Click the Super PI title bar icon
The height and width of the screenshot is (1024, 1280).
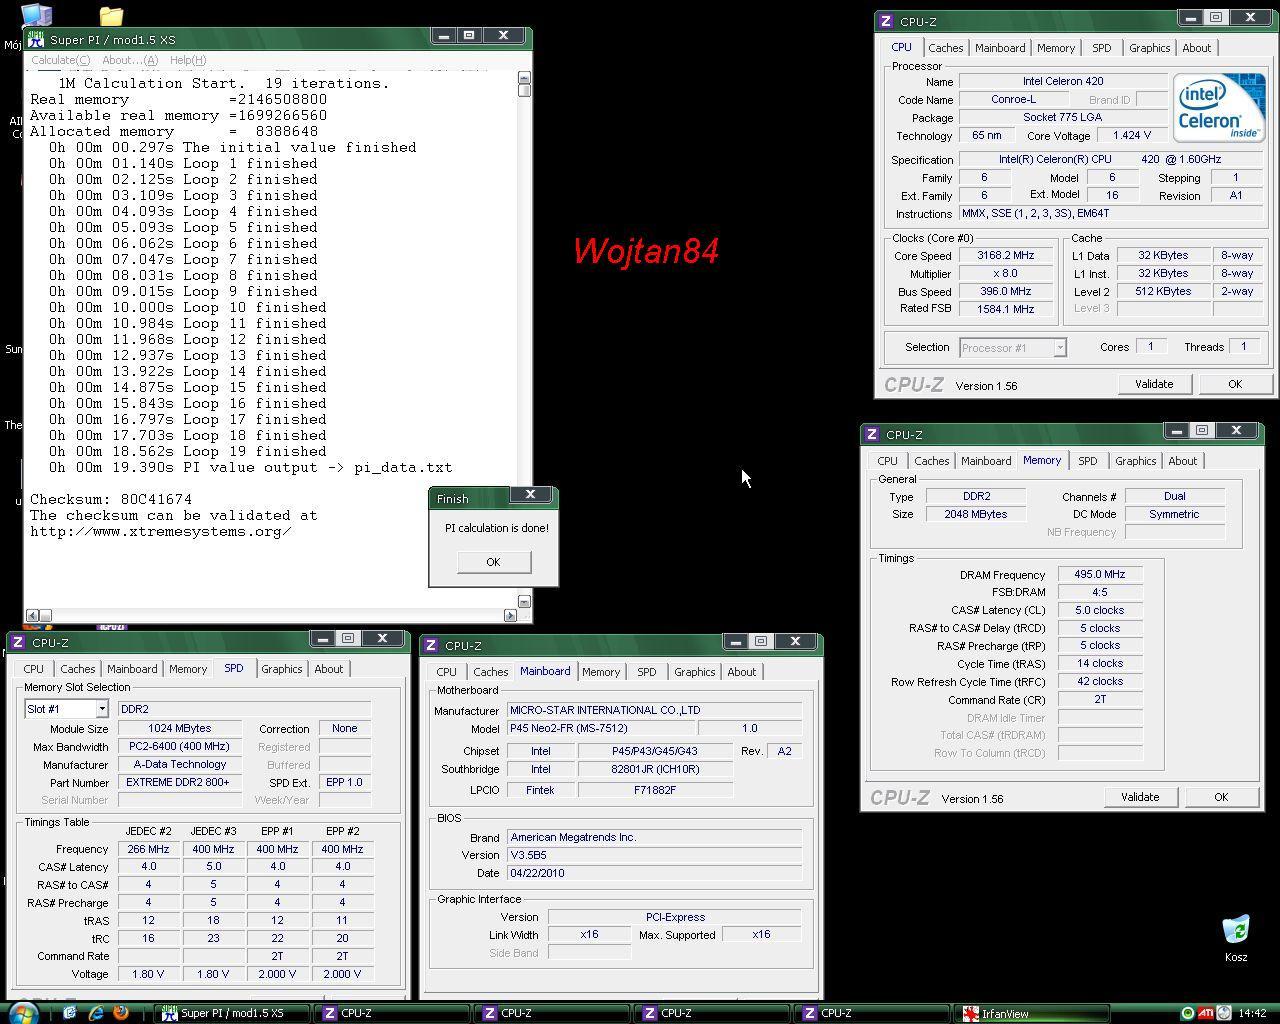[x=37, y=39]
